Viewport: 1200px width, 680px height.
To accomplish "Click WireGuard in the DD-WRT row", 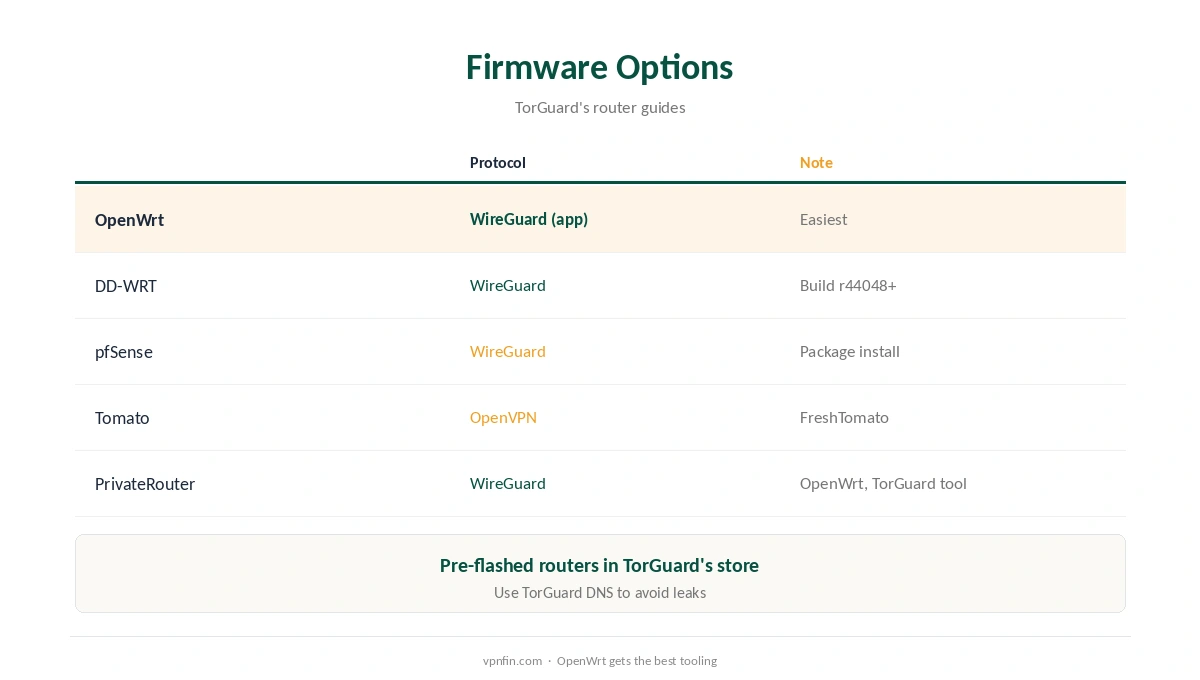I will tap(508, 285).
